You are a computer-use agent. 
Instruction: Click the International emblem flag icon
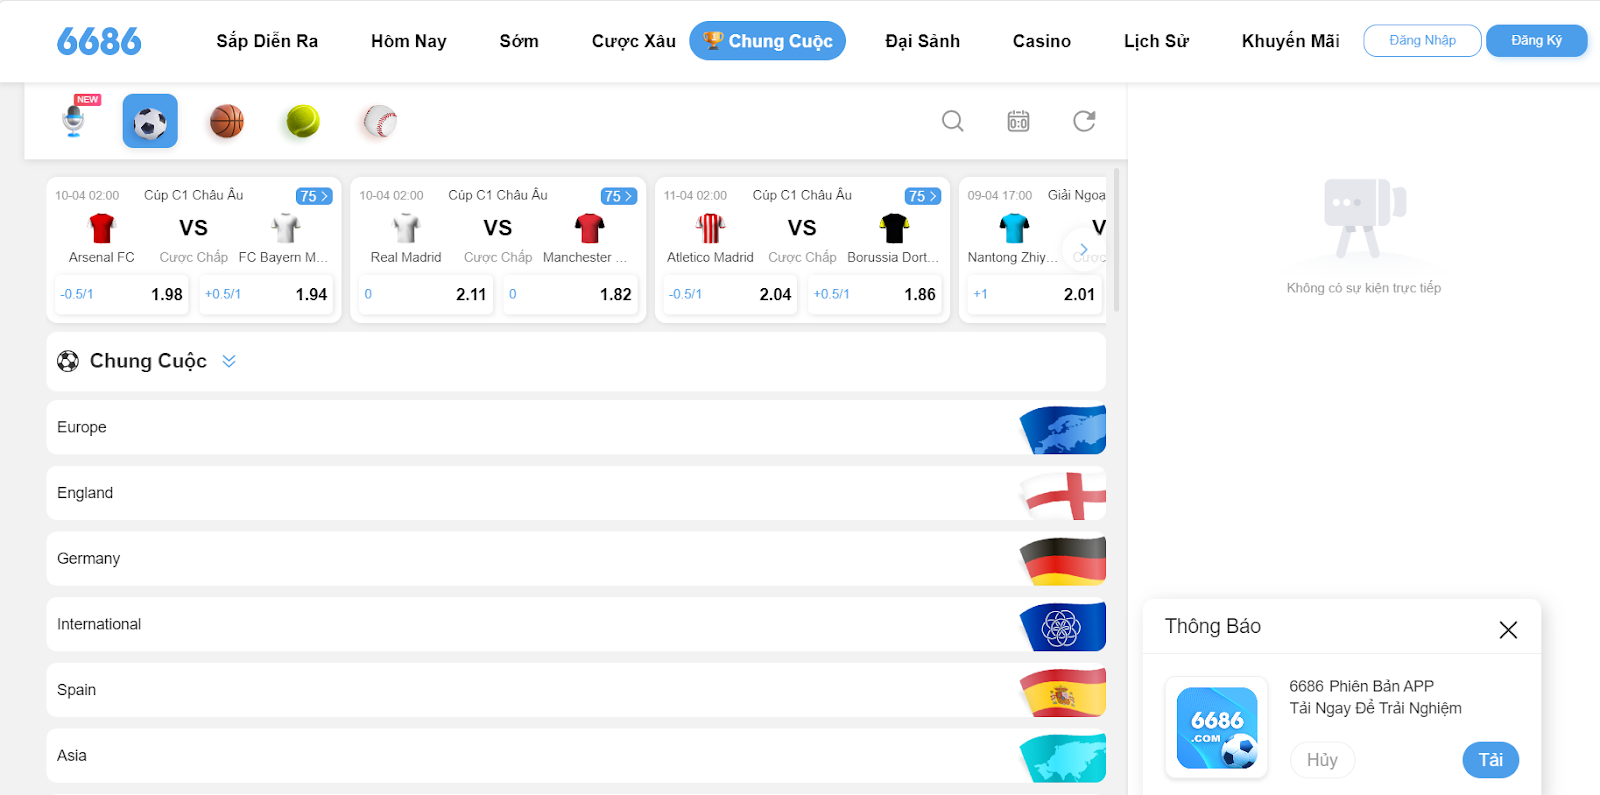tap(1063, 626)
